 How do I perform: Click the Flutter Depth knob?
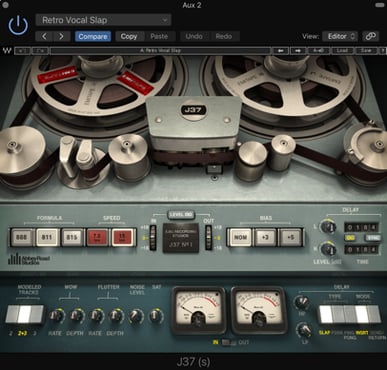click(x=116, y=316)
